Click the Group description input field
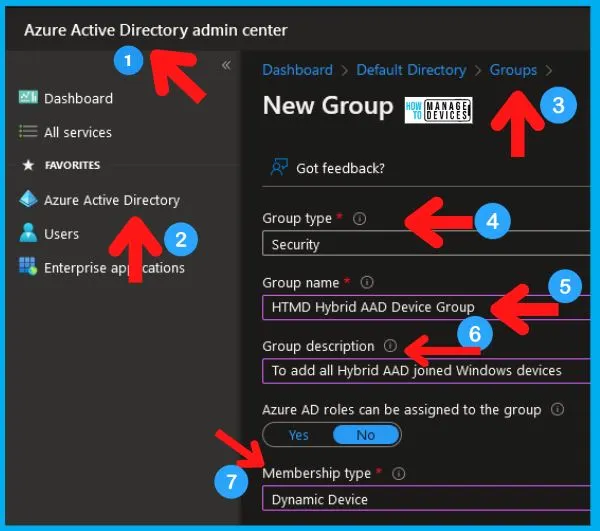 (426, 371)
